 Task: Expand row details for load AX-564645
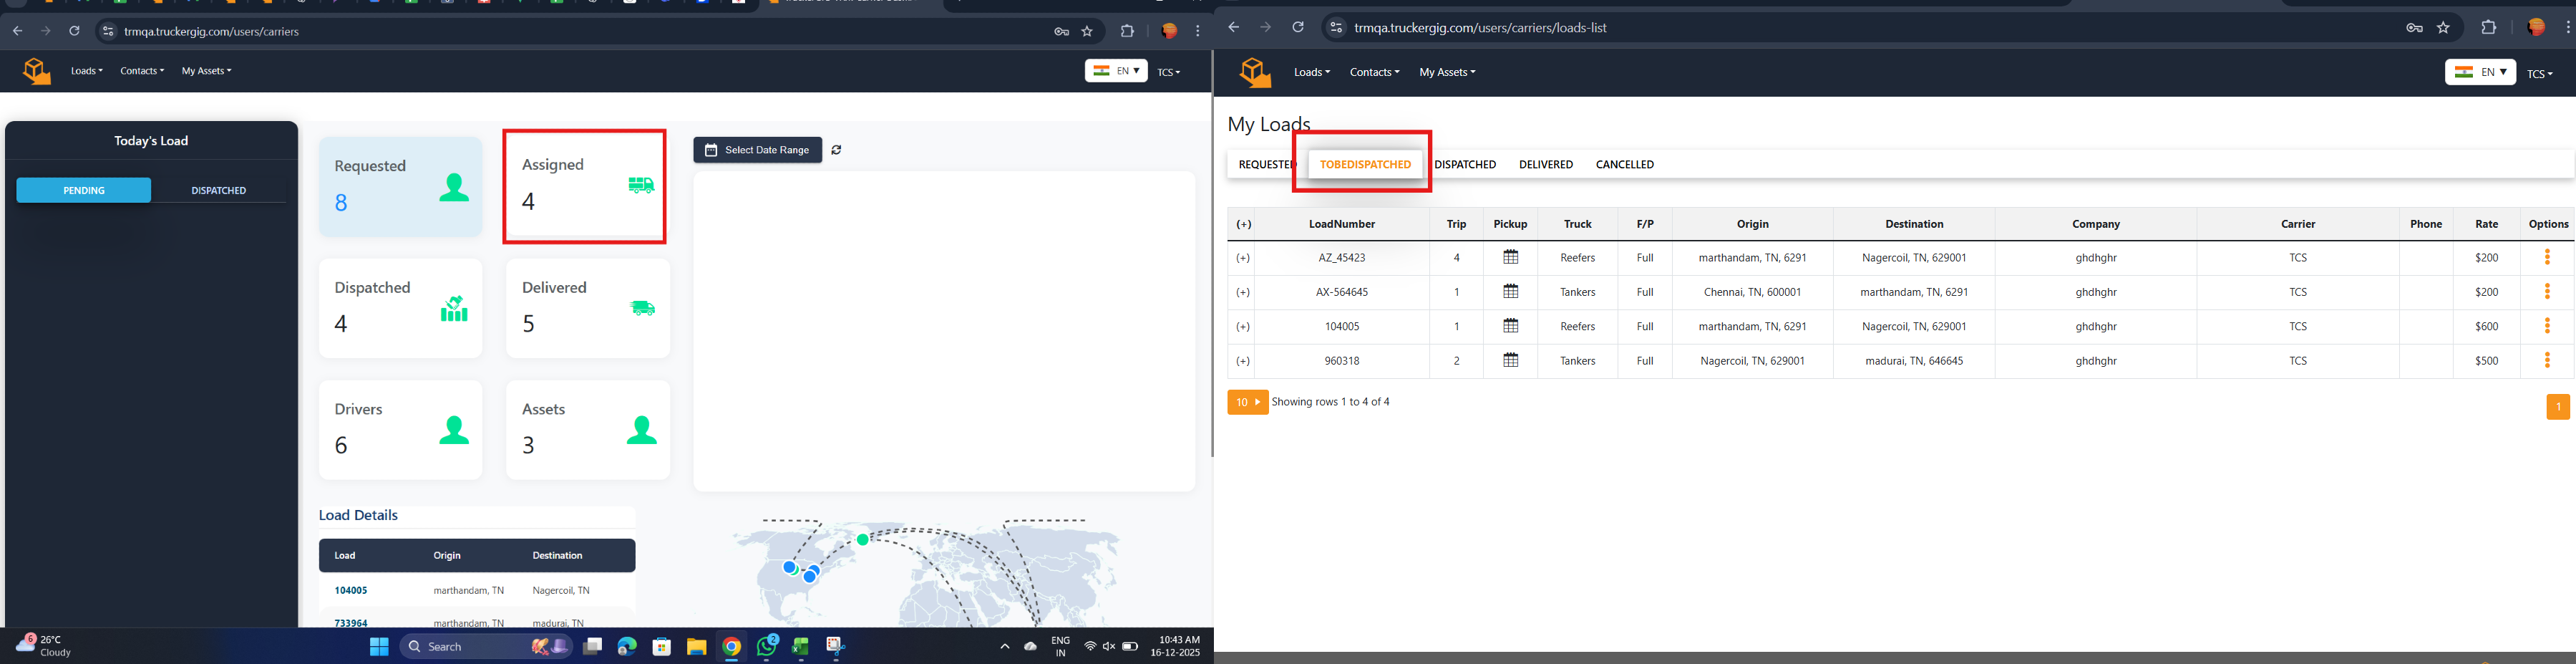(x=1243, y=292)
